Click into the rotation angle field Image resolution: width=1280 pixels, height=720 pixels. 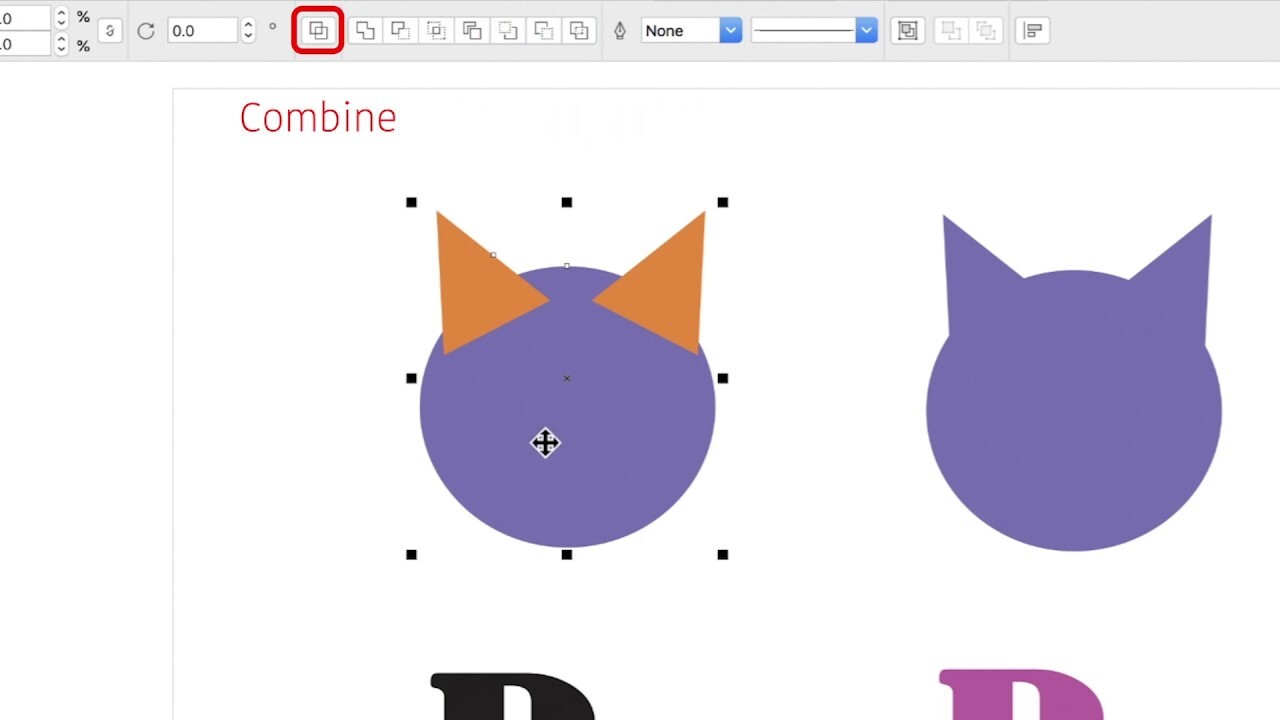[x=202, y=31]
